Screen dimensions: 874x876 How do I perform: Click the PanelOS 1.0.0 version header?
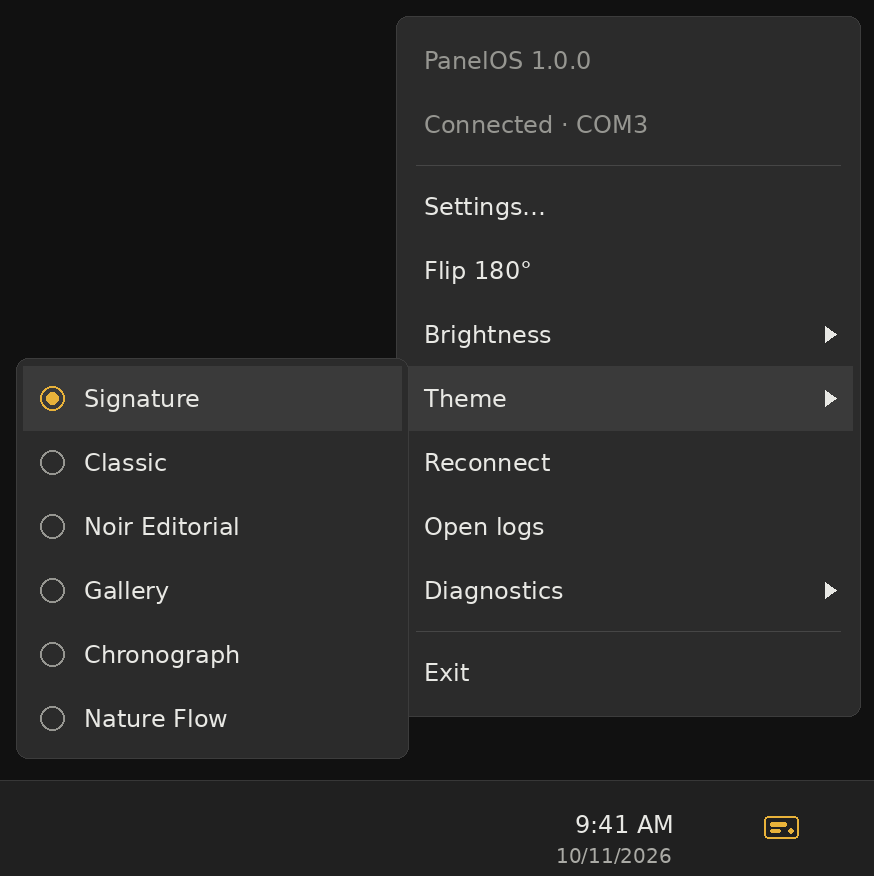[x=507, y=60]
